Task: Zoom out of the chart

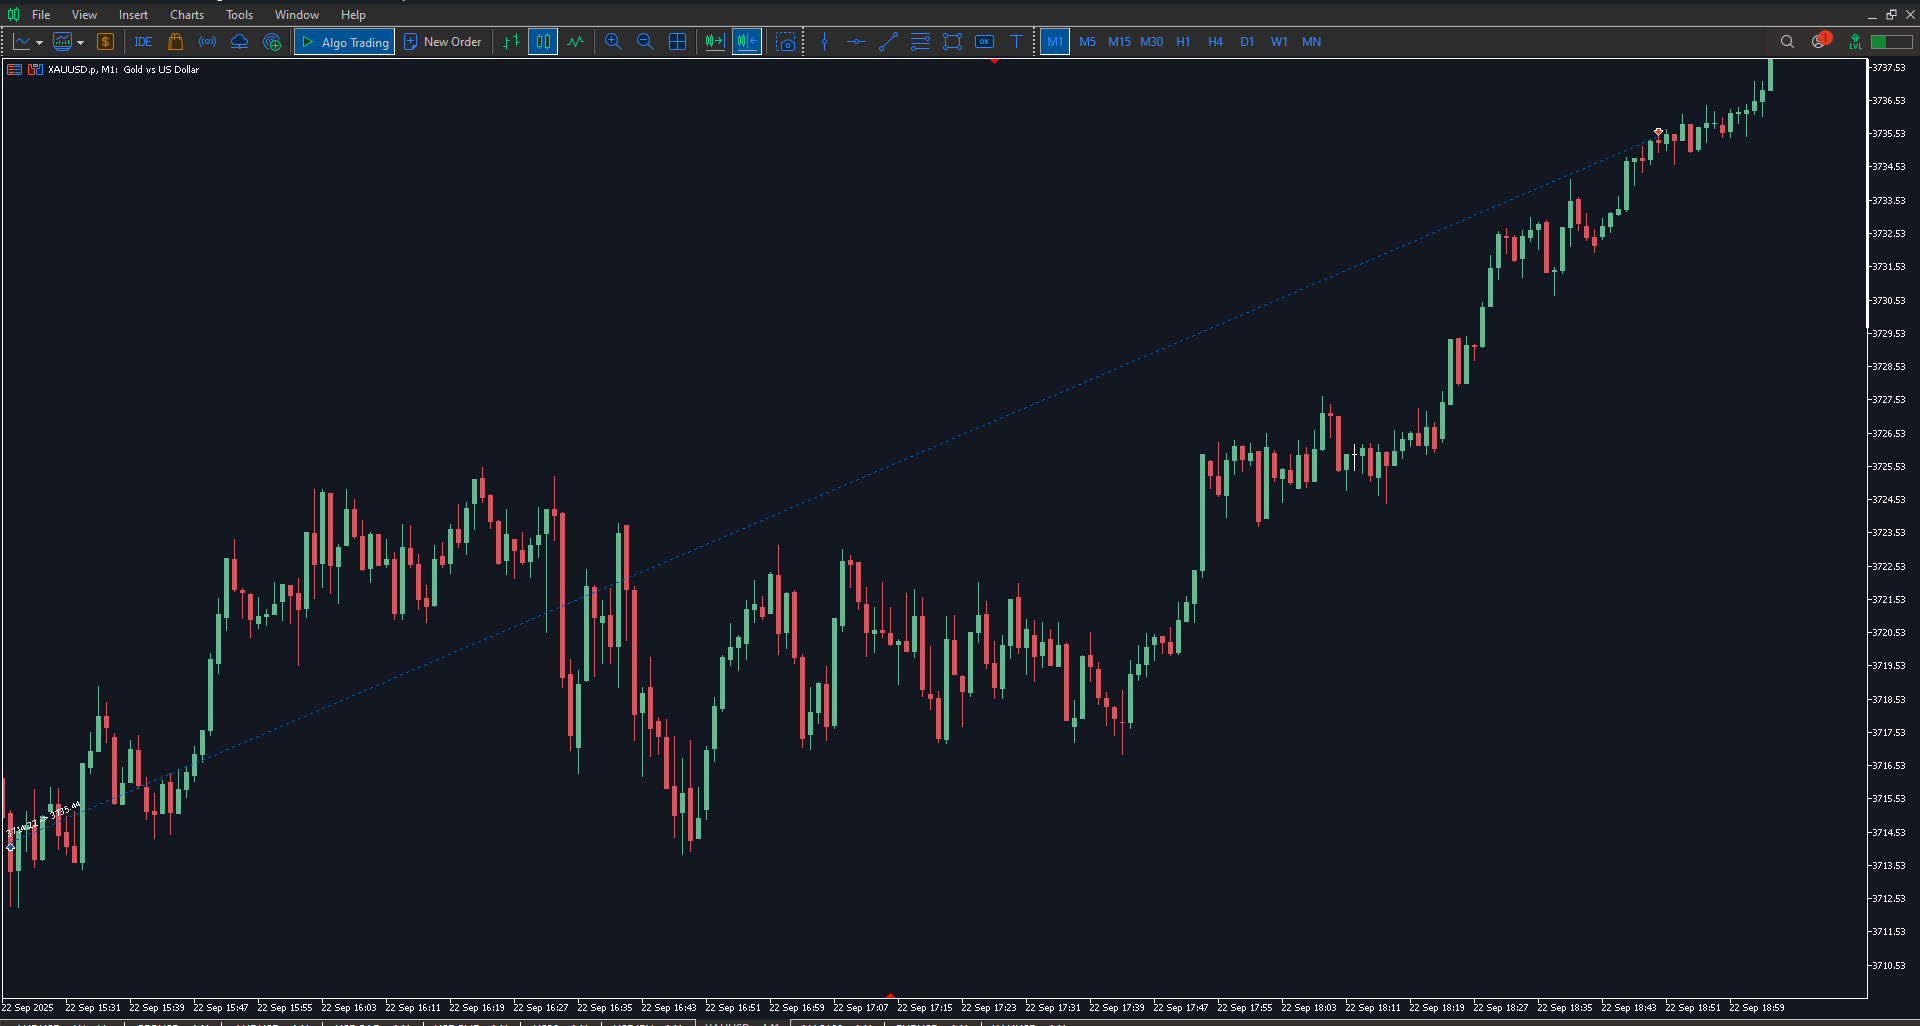Action: coord(645,42)
